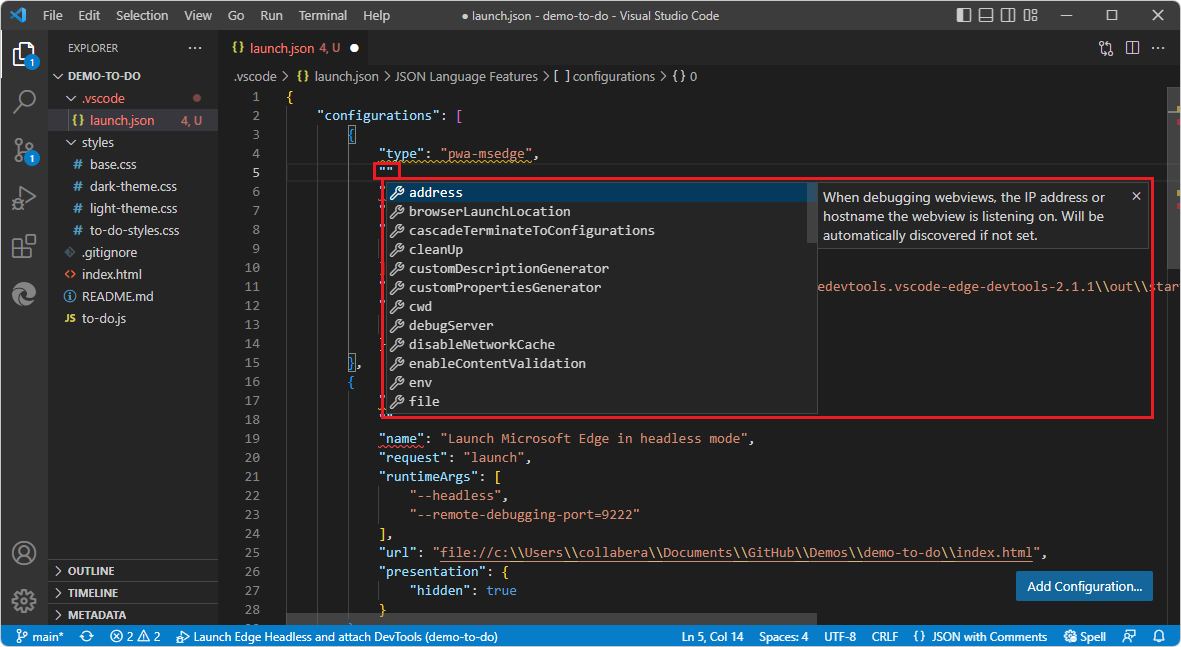Open the Terminal menu
The height and width of the screenshot is (647, 1181).
tap(322, 15)
